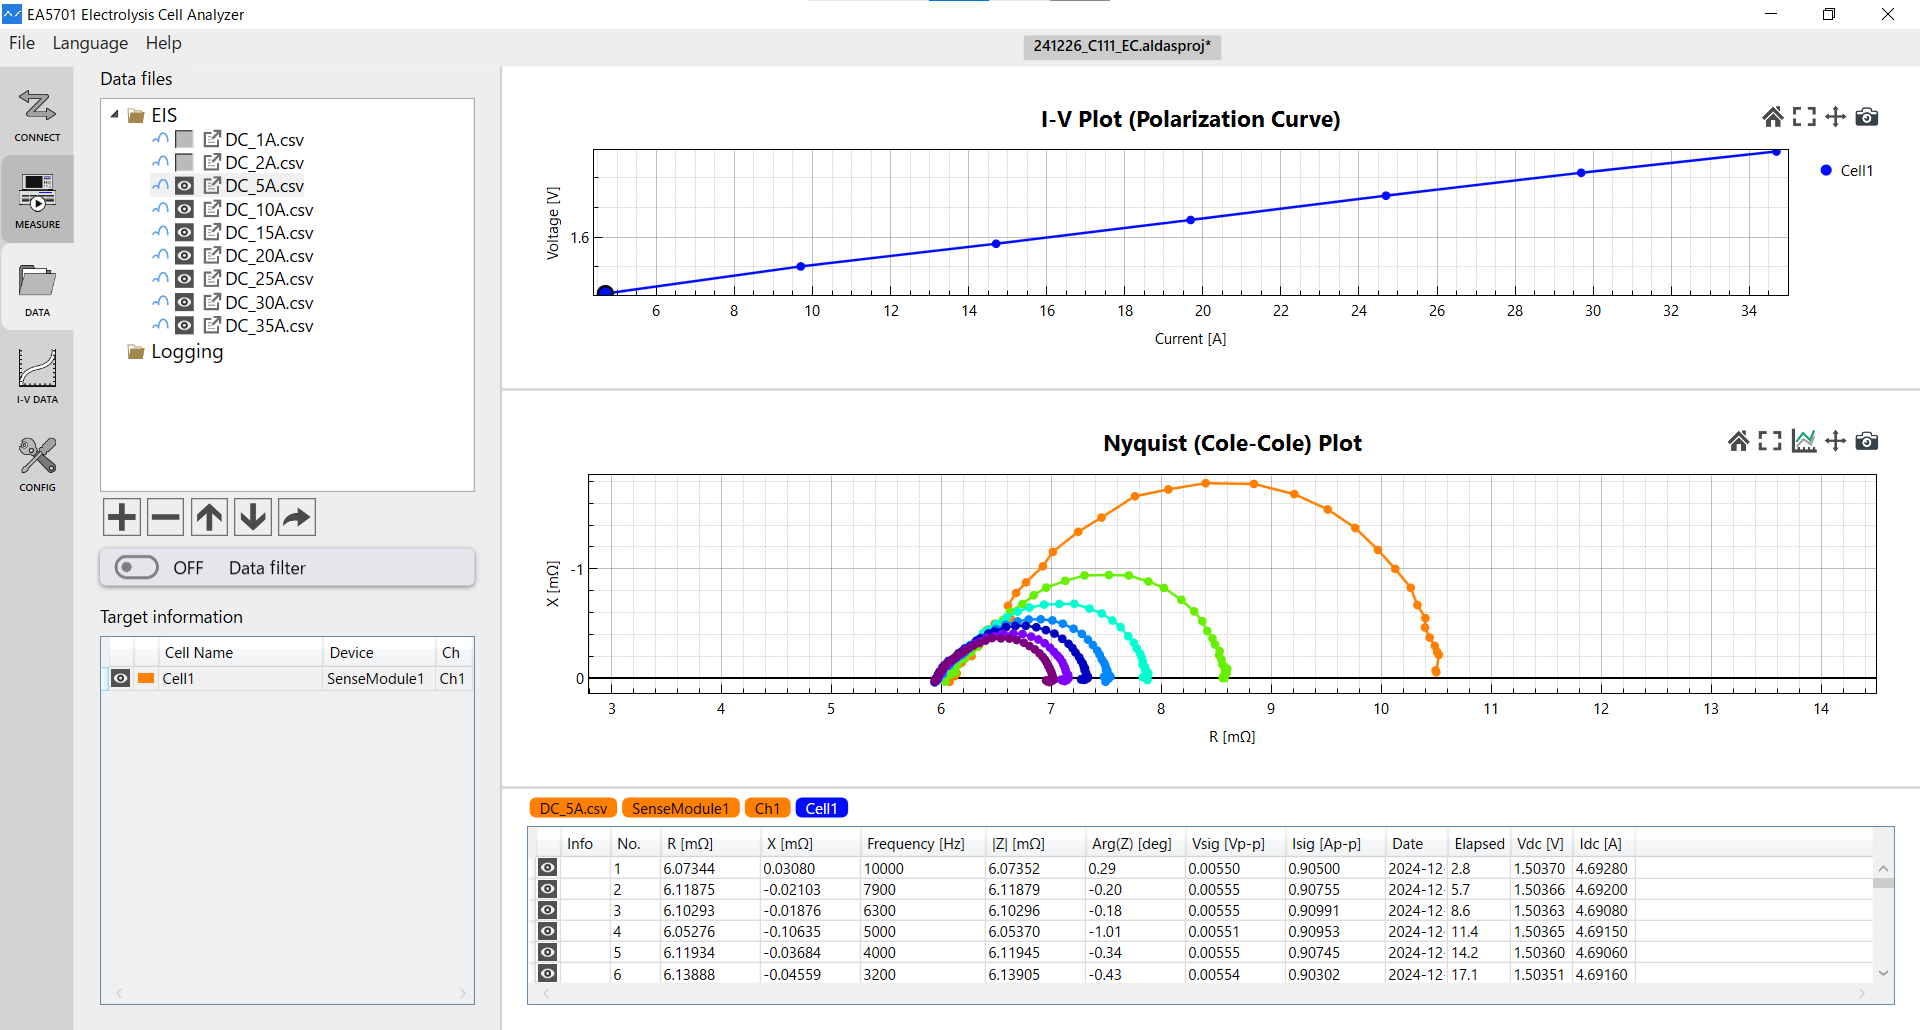Screen dimensions: 1920x1030
Task: Open the CONFIG tools panel
Action: click(37, 464)
